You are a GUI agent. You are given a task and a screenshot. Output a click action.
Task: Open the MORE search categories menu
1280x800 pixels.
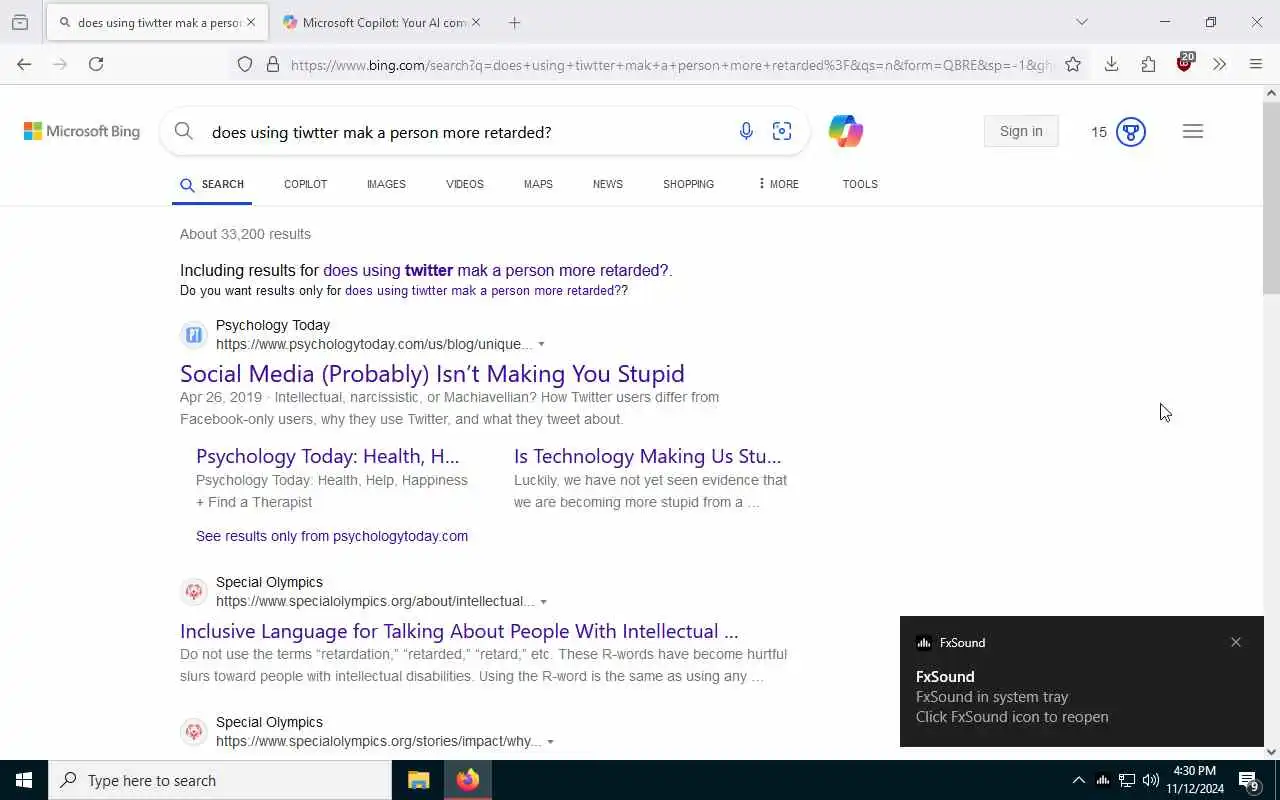[778, 184]
